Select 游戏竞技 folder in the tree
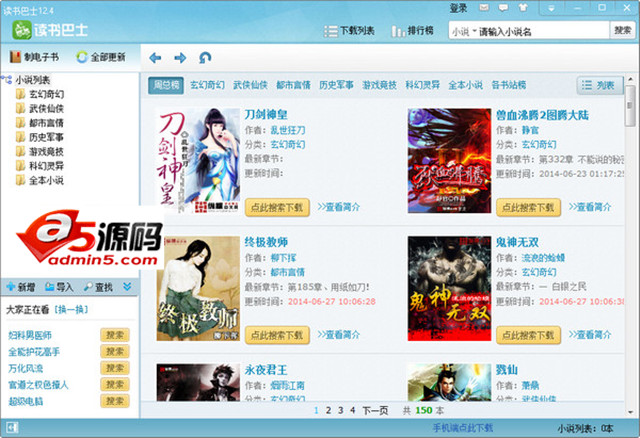 click(40, 151)
